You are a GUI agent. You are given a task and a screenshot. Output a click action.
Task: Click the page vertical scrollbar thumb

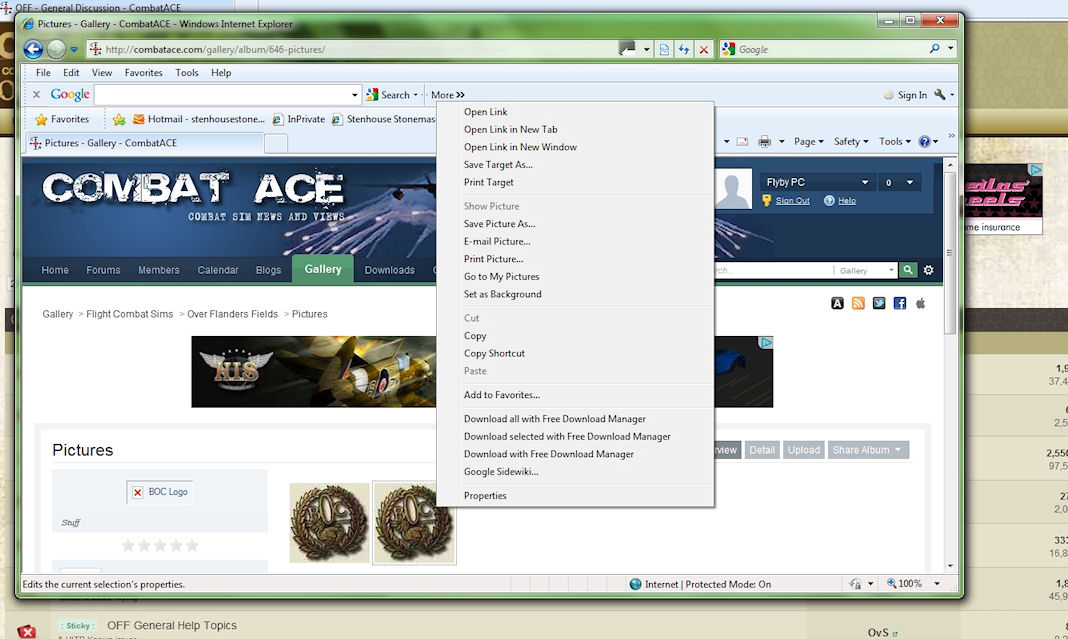point(950,253)
